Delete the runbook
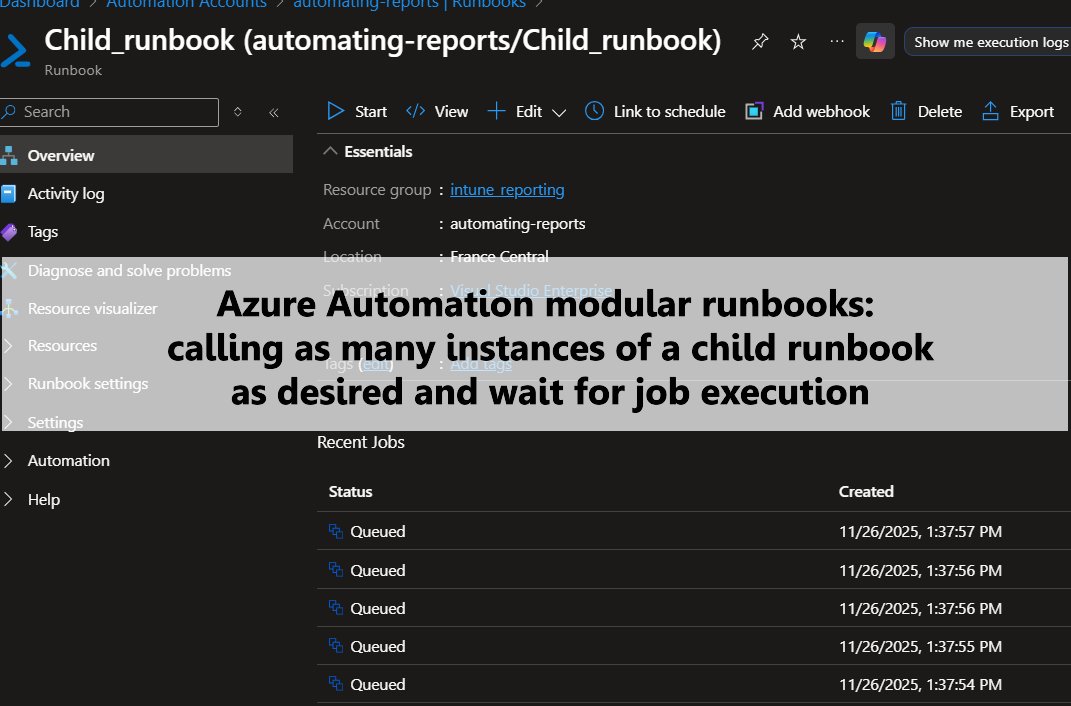 click(x=926, y=111)
